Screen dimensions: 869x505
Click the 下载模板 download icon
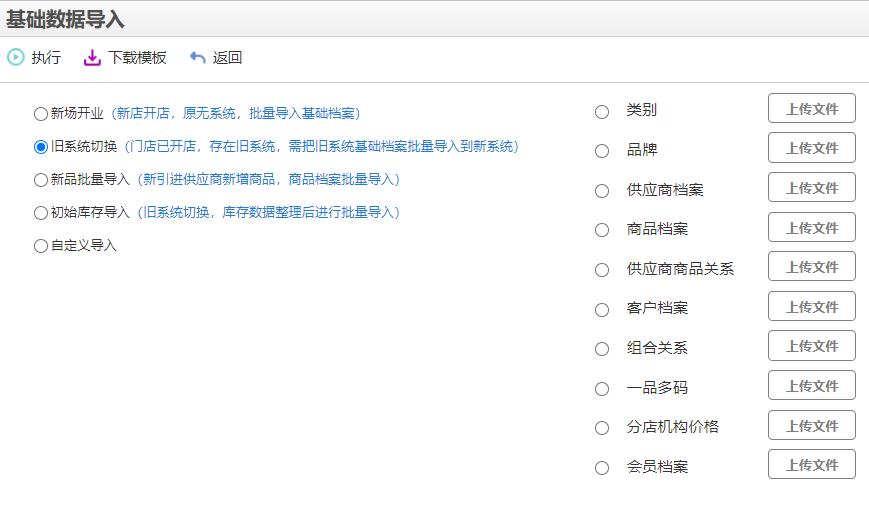pyautogui.click(x=92, y=57)
